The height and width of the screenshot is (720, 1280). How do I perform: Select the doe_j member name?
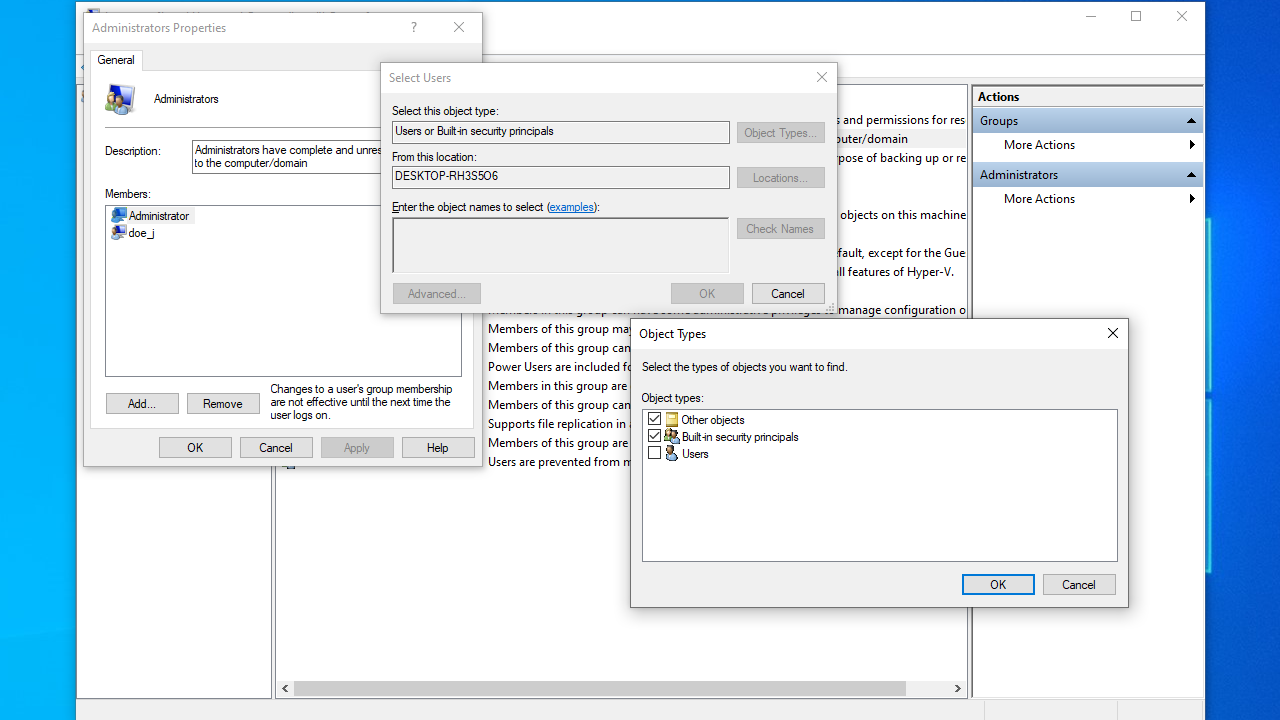pyautogui.click(x=142, y=233)
